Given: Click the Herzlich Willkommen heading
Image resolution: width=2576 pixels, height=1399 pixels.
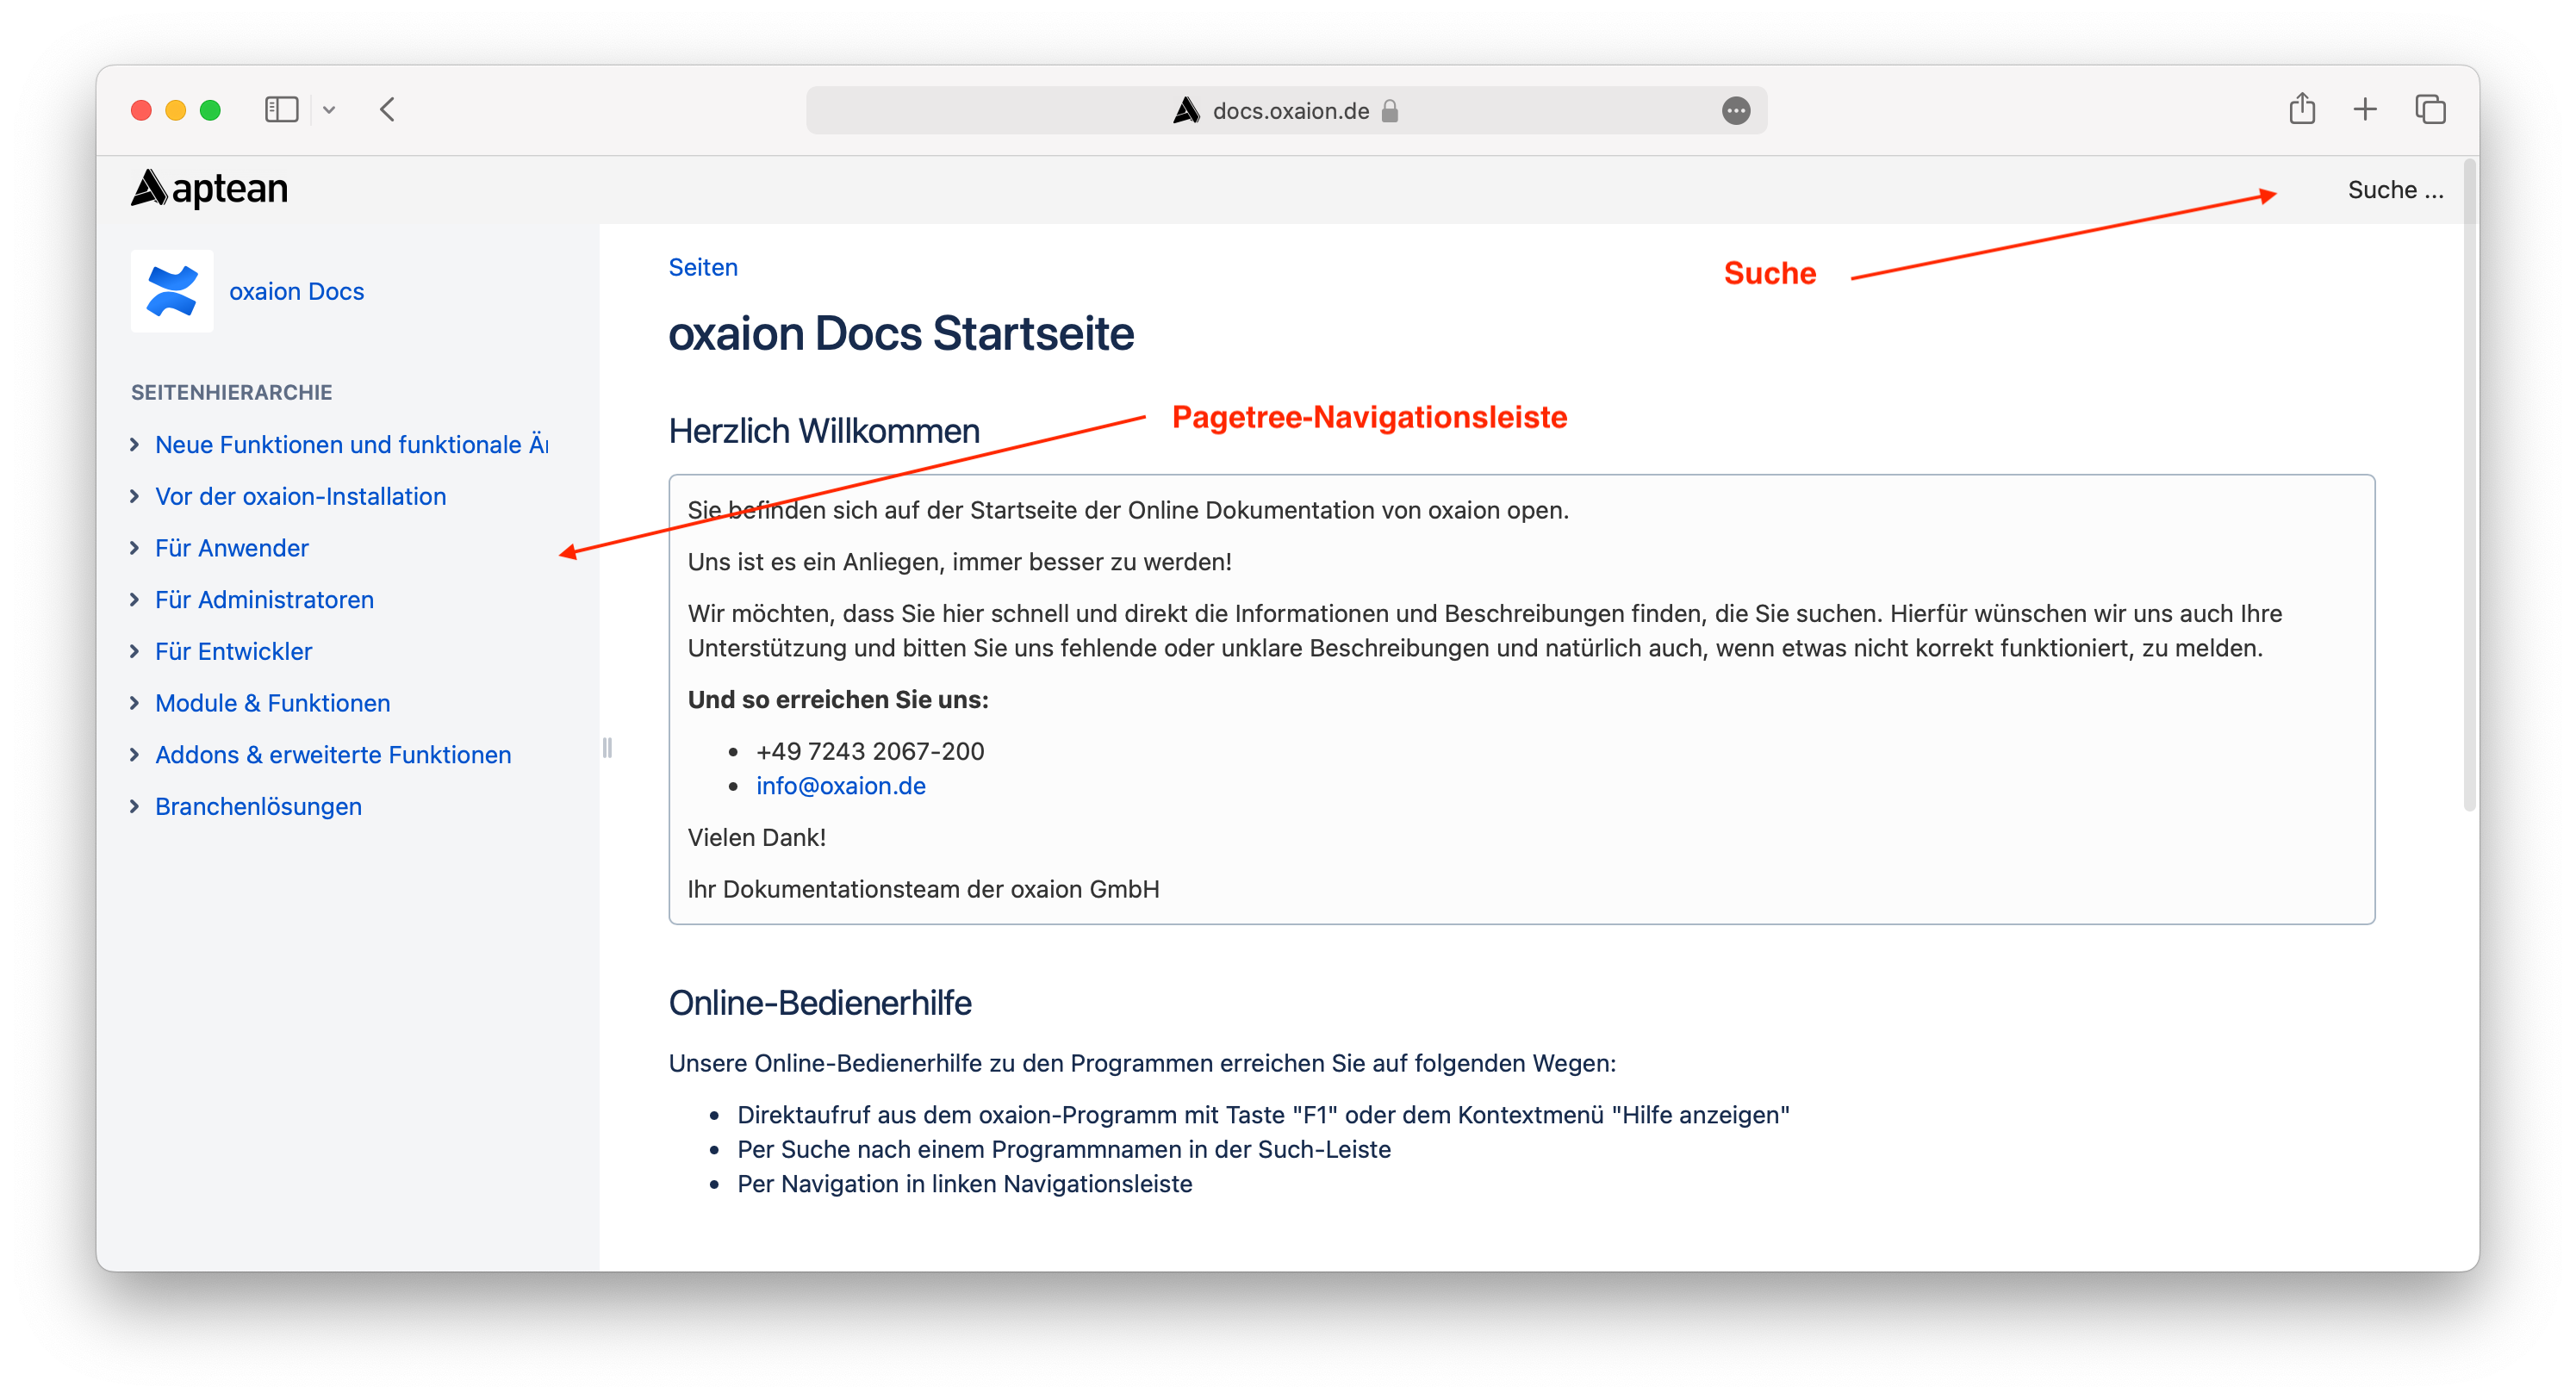Looking at the screenshot, I should coord(823,431).
